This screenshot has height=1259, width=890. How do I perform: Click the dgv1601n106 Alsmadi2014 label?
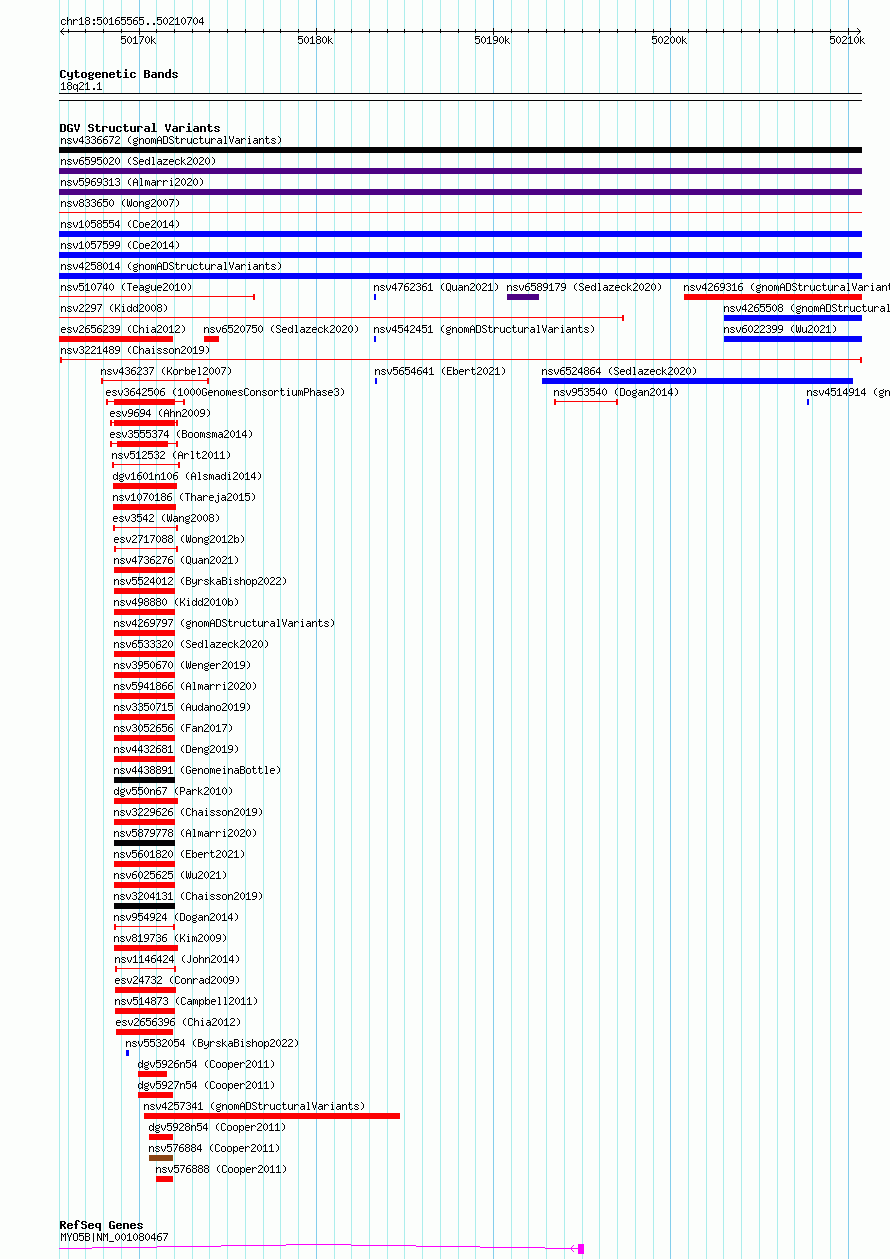coord(187,476)
